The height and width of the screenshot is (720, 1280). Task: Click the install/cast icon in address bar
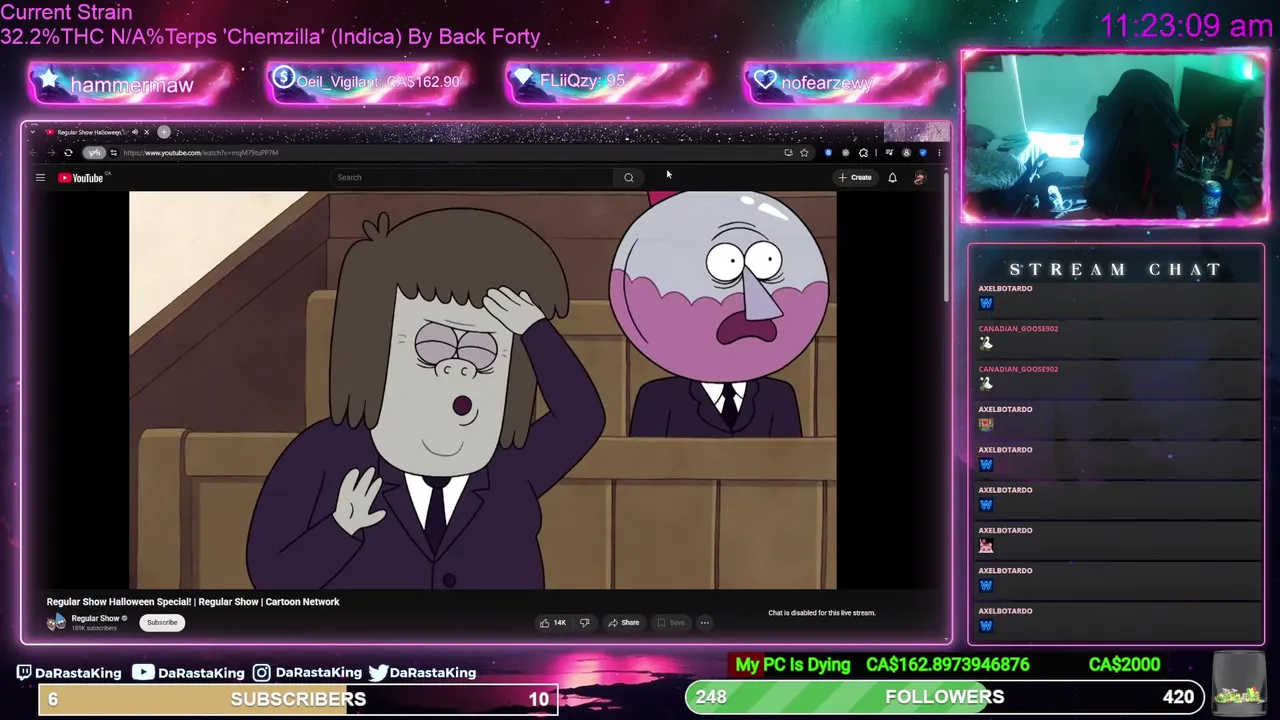(789, 153)
